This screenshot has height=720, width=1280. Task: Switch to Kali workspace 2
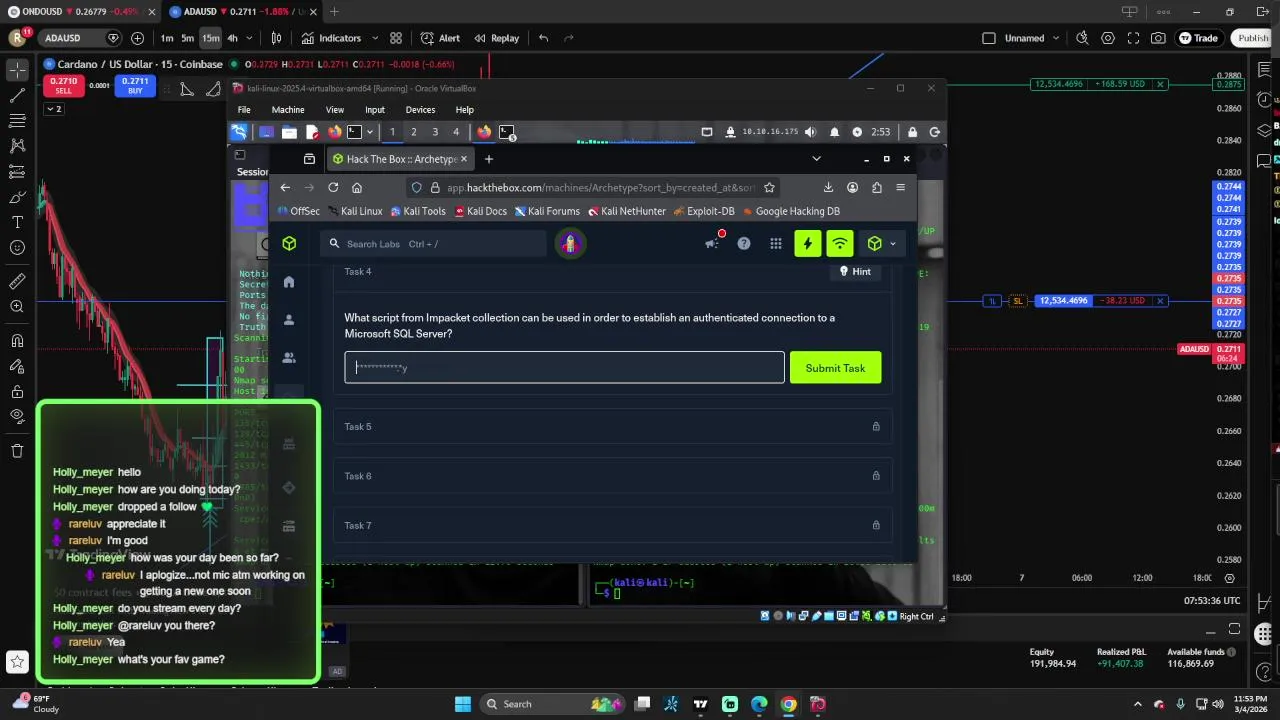tap(413, 132)
